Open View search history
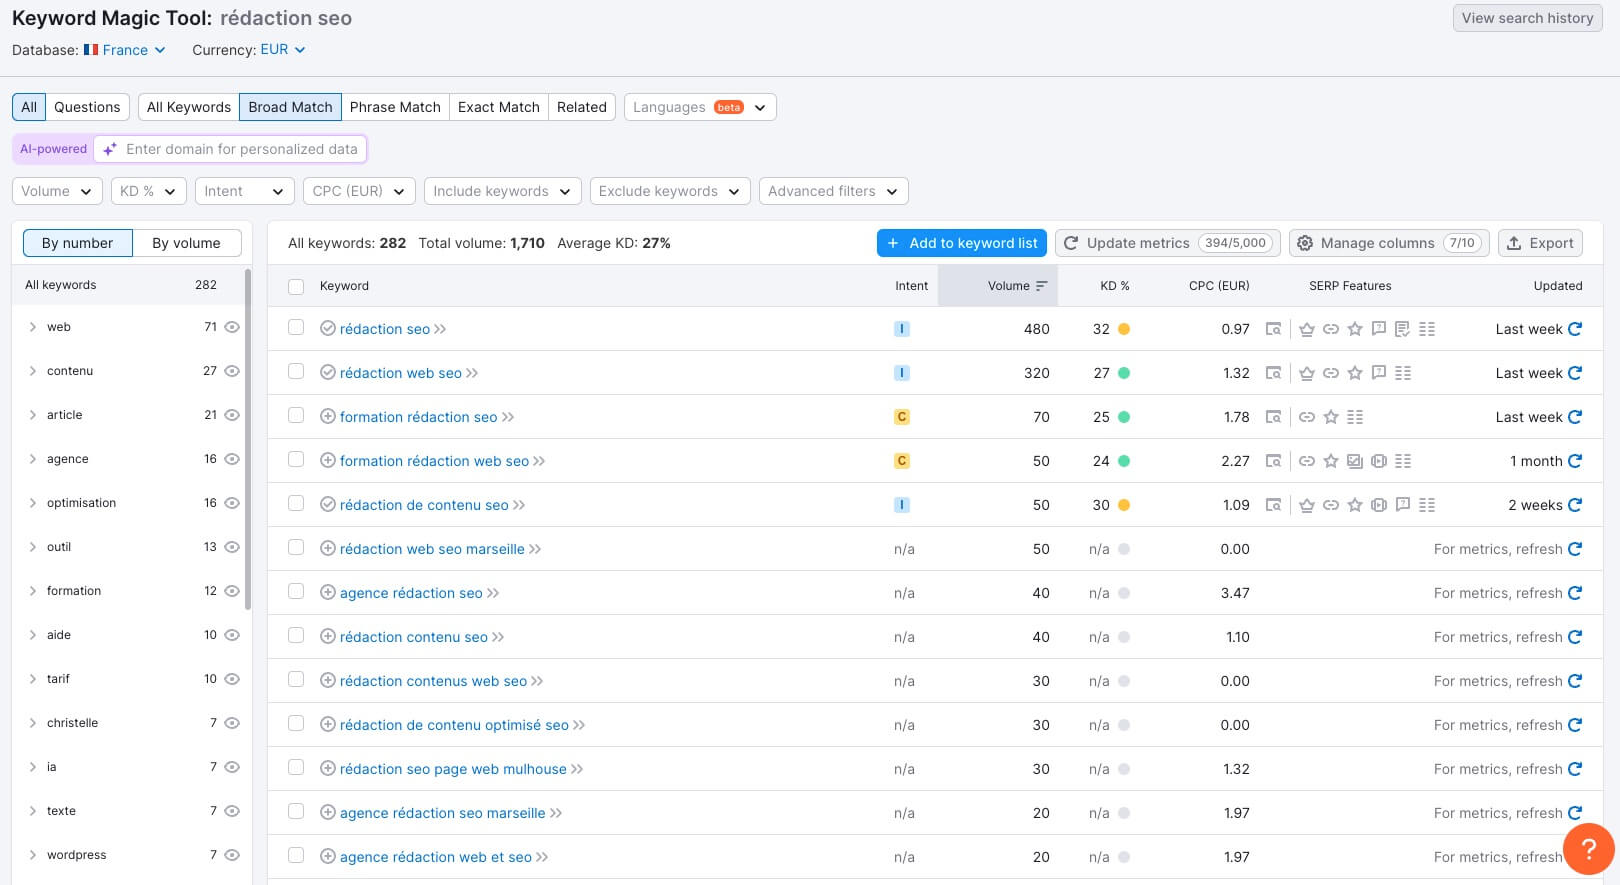 (1528, 18)
